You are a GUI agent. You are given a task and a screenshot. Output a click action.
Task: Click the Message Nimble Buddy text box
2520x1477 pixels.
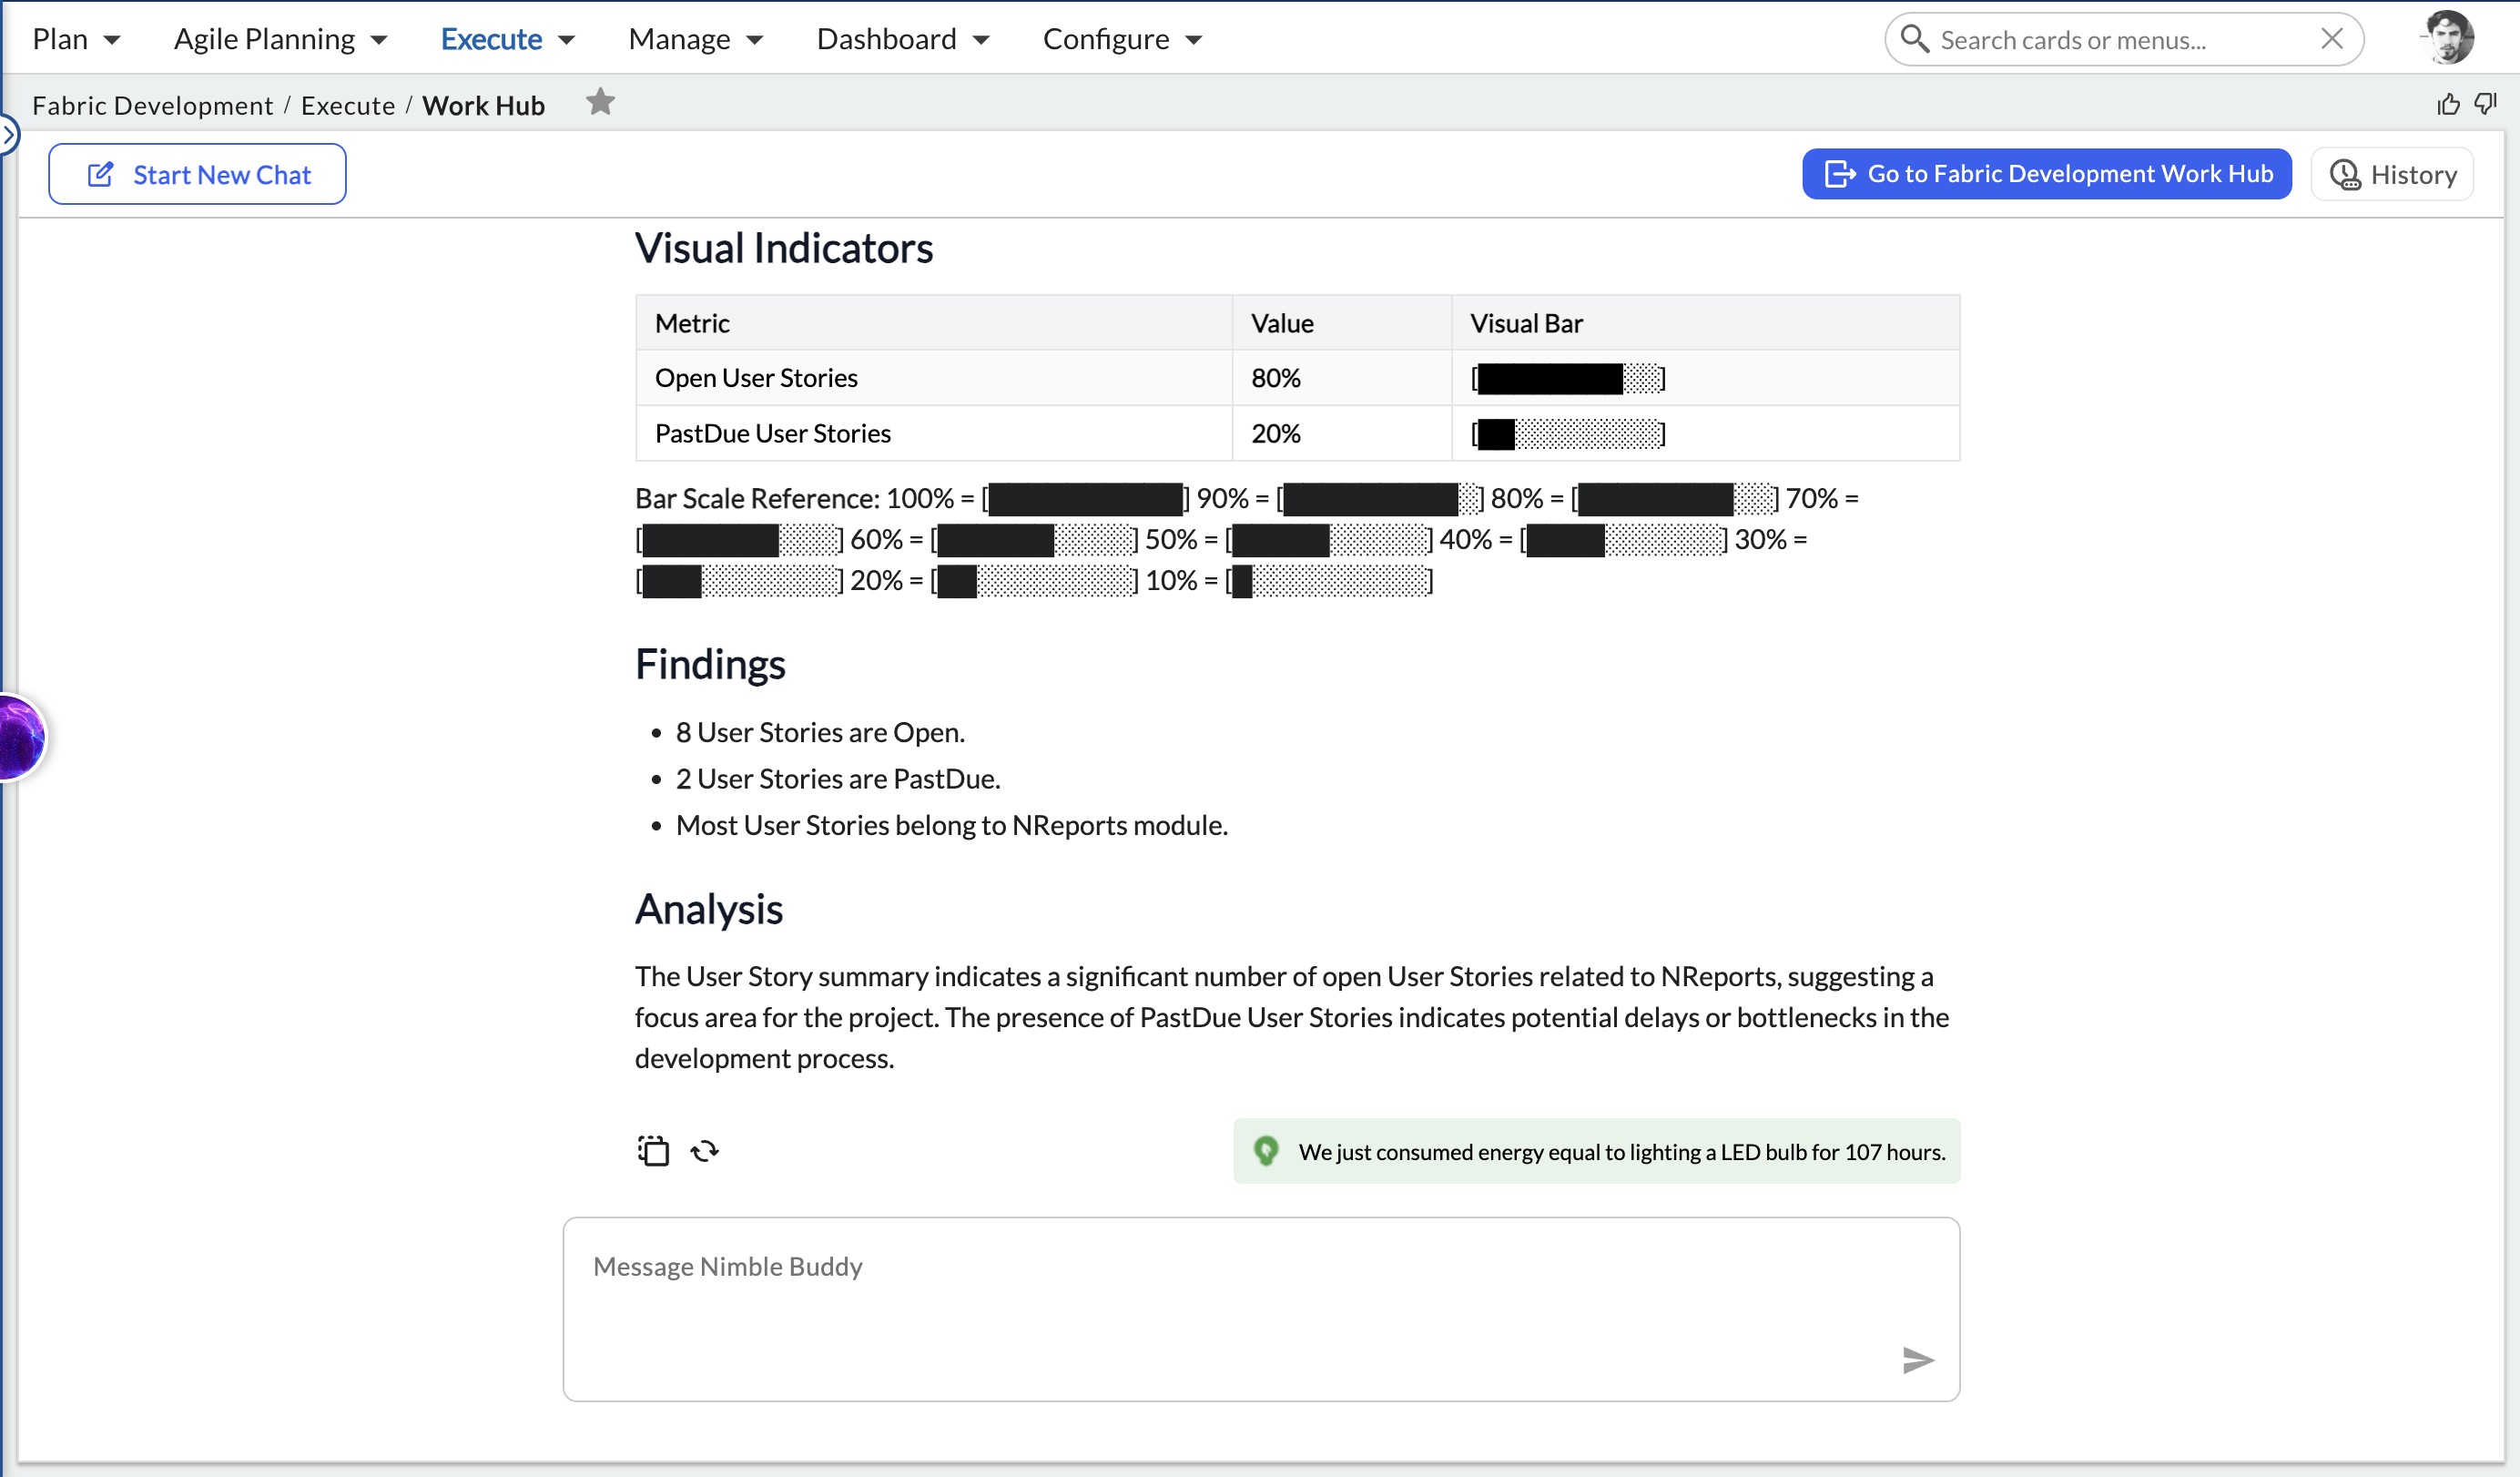pyautogui.click(x=1261, y=1309)
